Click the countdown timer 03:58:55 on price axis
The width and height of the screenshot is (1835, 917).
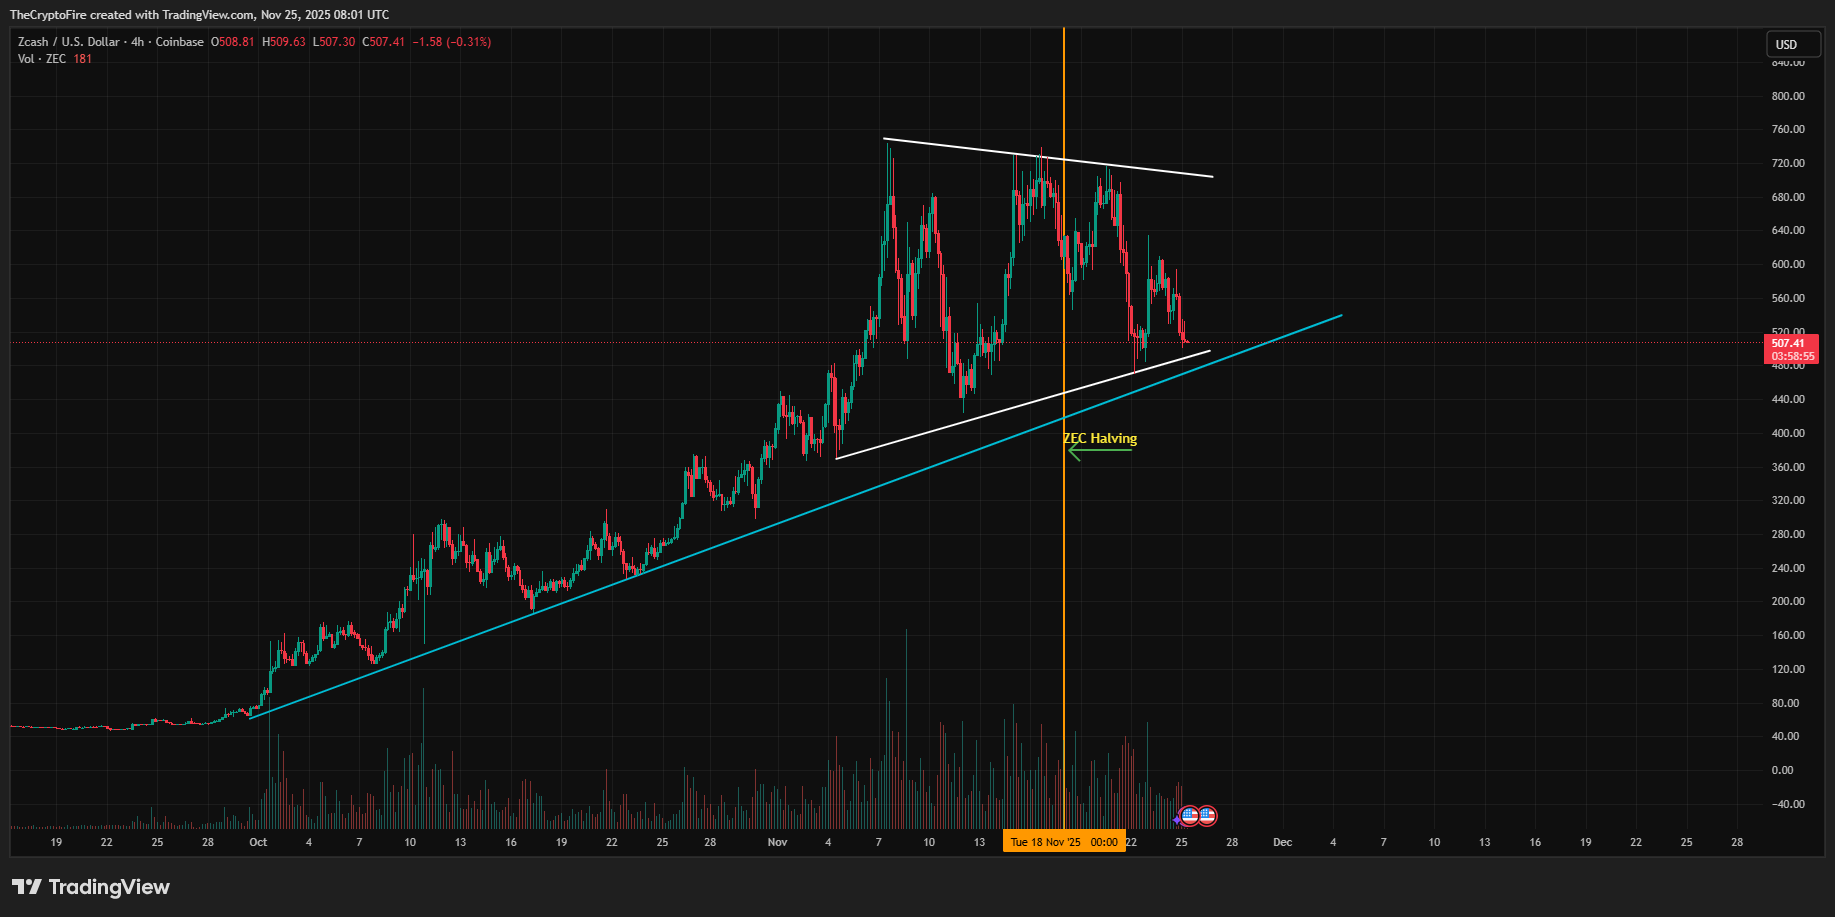pos(1794,355)
